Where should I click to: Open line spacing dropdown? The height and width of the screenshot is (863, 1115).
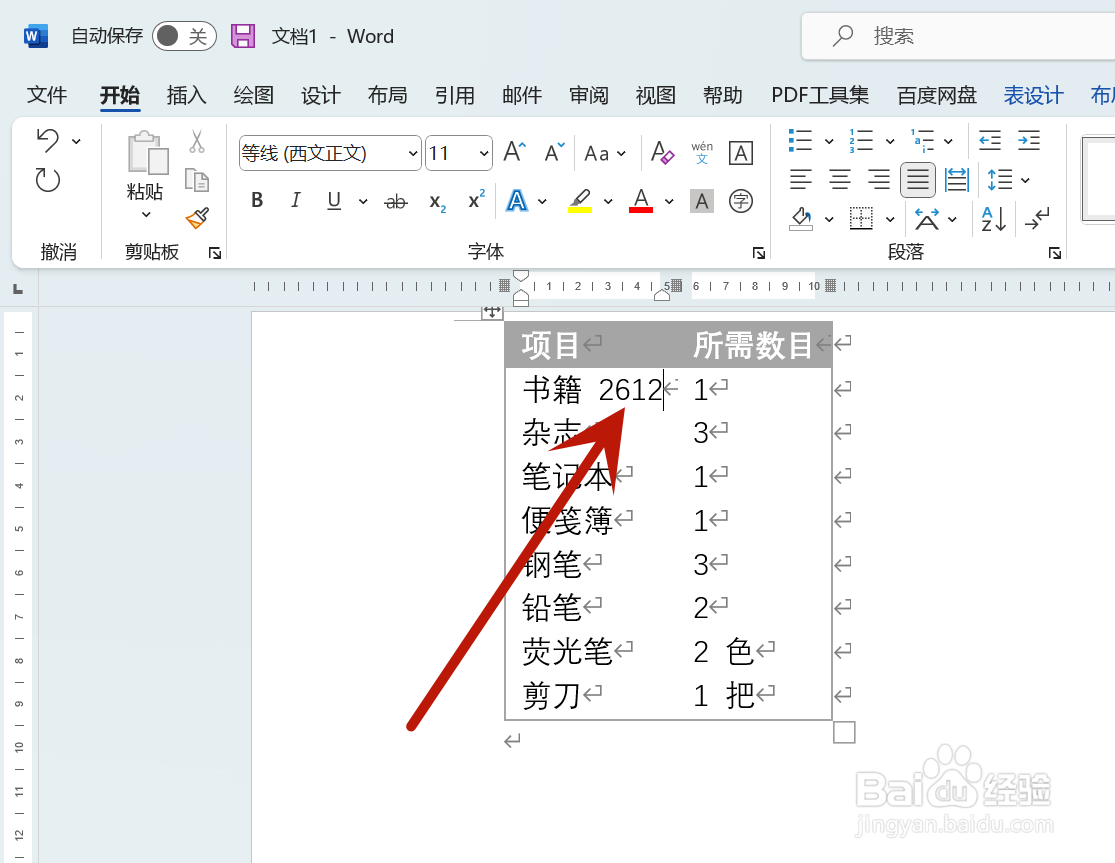coord(1025,180)
